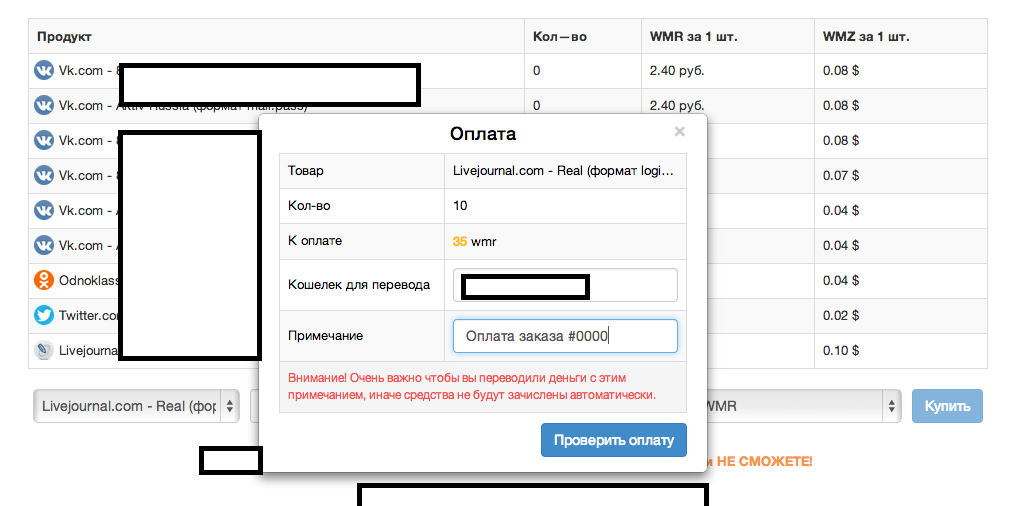Click the 0.10 $ price in Livejournal row
Image resolution: width=1009 pixels, height=506 pixels.
[x=841, y=350]
